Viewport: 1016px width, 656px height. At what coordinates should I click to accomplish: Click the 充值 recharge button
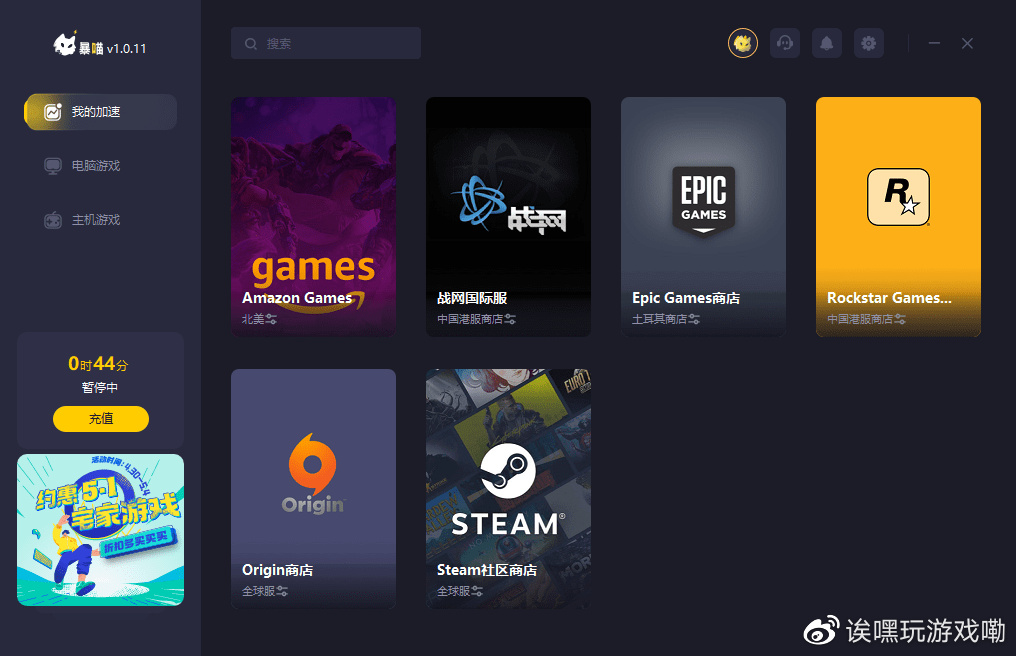[100, 419]
